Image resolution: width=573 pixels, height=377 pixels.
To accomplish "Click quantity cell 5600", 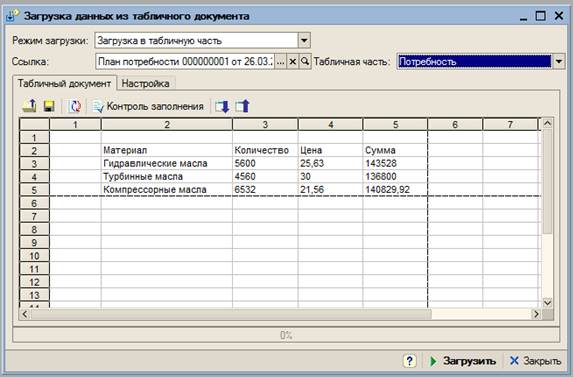I will [x=265, y=163].
